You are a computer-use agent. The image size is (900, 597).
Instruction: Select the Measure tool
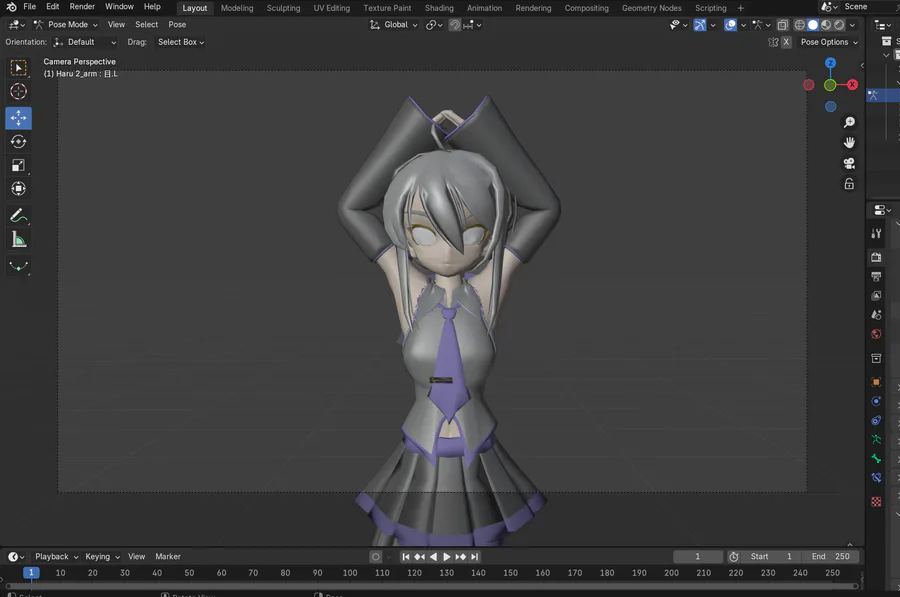[18, 240]
